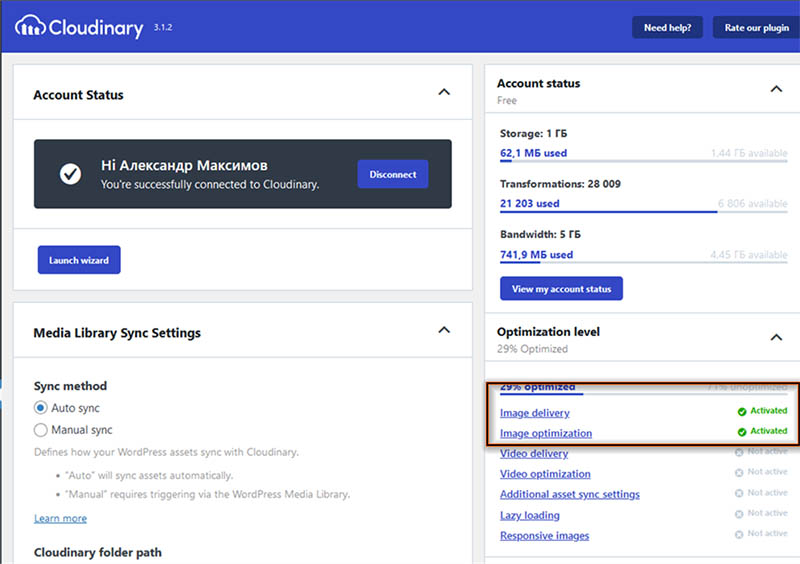Click Not active icon for Additional asset sync

point(739,493)
